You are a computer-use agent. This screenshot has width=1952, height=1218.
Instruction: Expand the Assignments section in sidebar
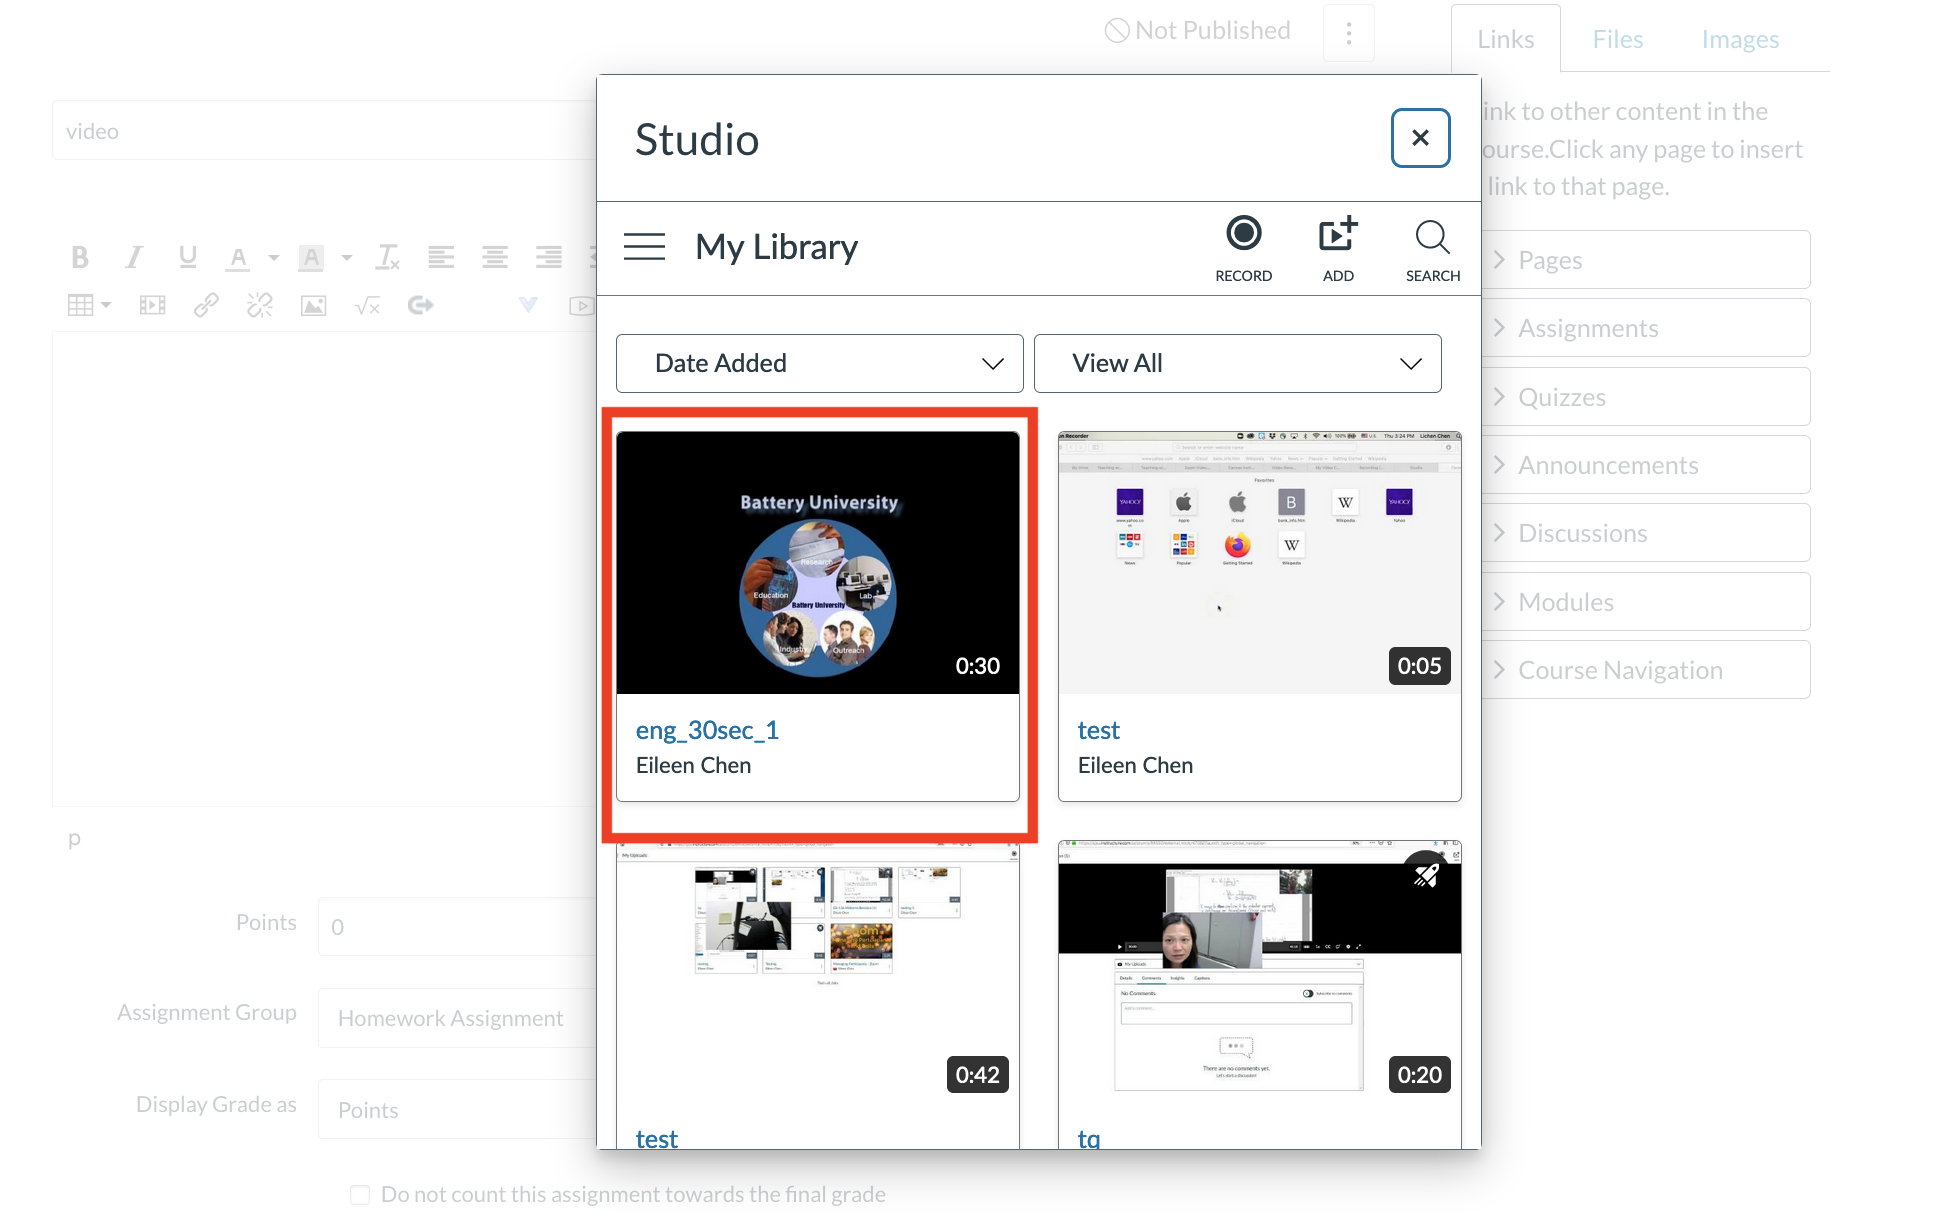point(1649,327)
